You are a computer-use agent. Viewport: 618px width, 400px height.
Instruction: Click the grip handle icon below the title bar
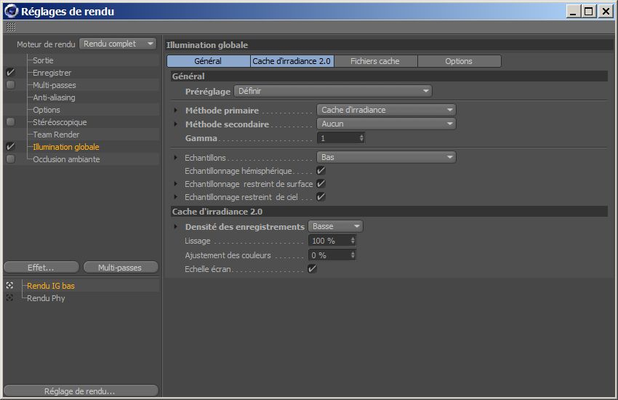click(x=11, y=27)
